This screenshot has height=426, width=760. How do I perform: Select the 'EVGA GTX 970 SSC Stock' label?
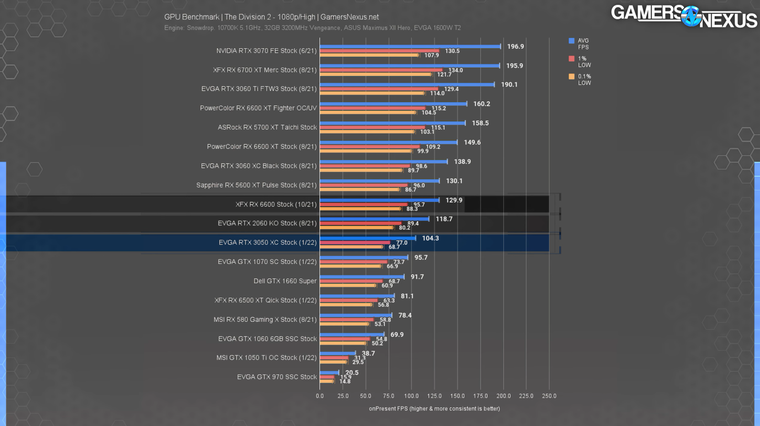277,377
